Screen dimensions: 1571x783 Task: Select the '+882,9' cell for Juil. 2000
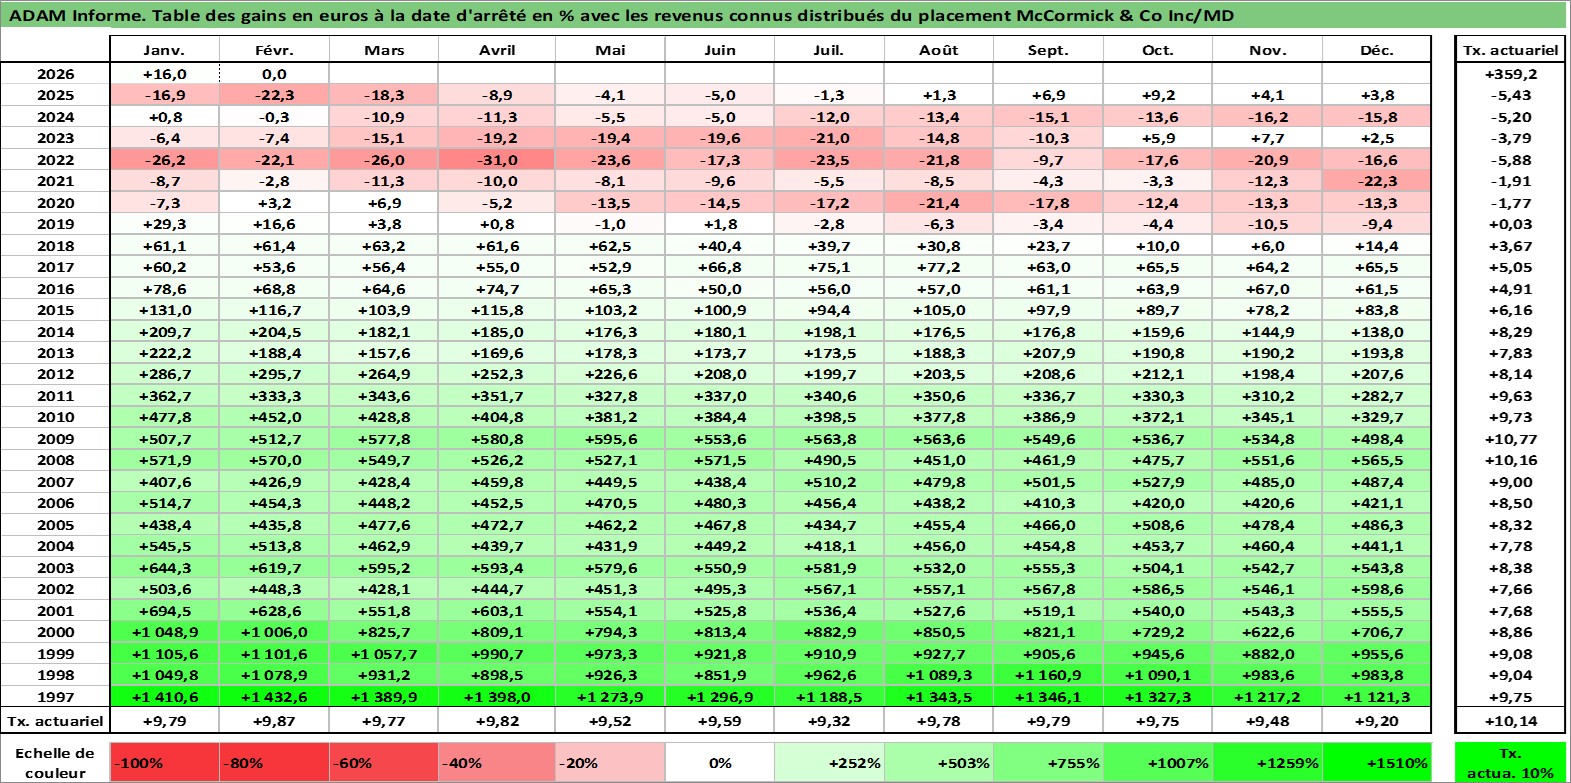(x=829, y=632)
